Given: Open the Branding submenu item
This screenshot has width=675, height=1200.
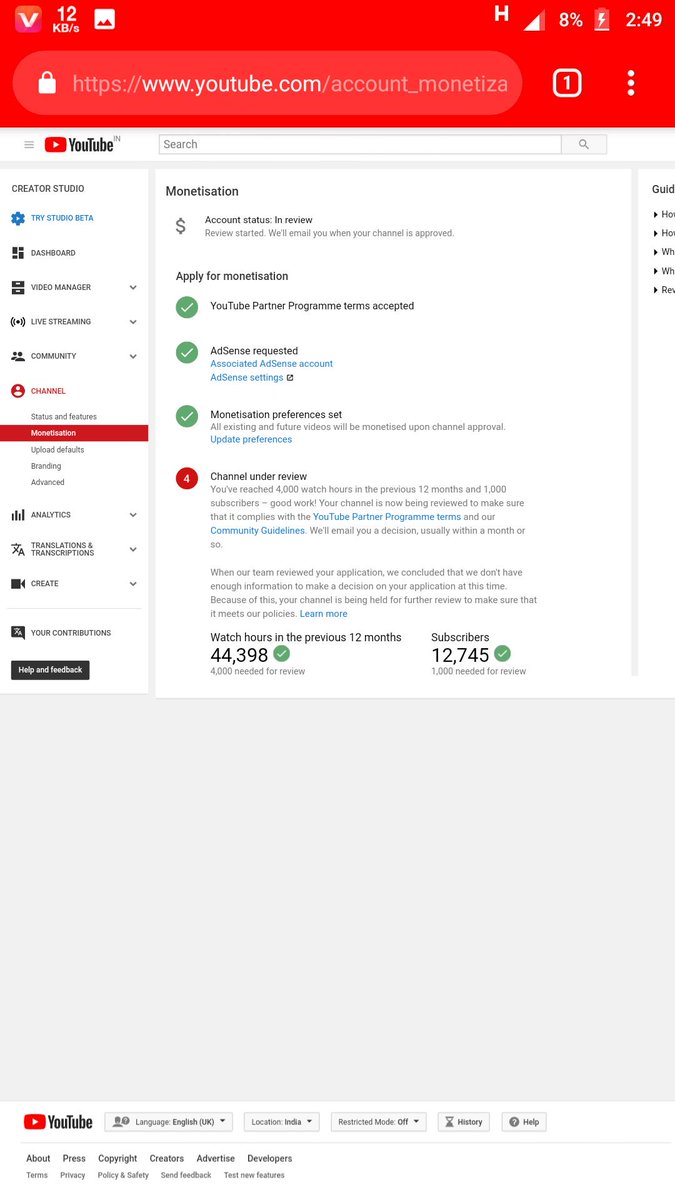Looking at the screenshot, I should (46, 466).
